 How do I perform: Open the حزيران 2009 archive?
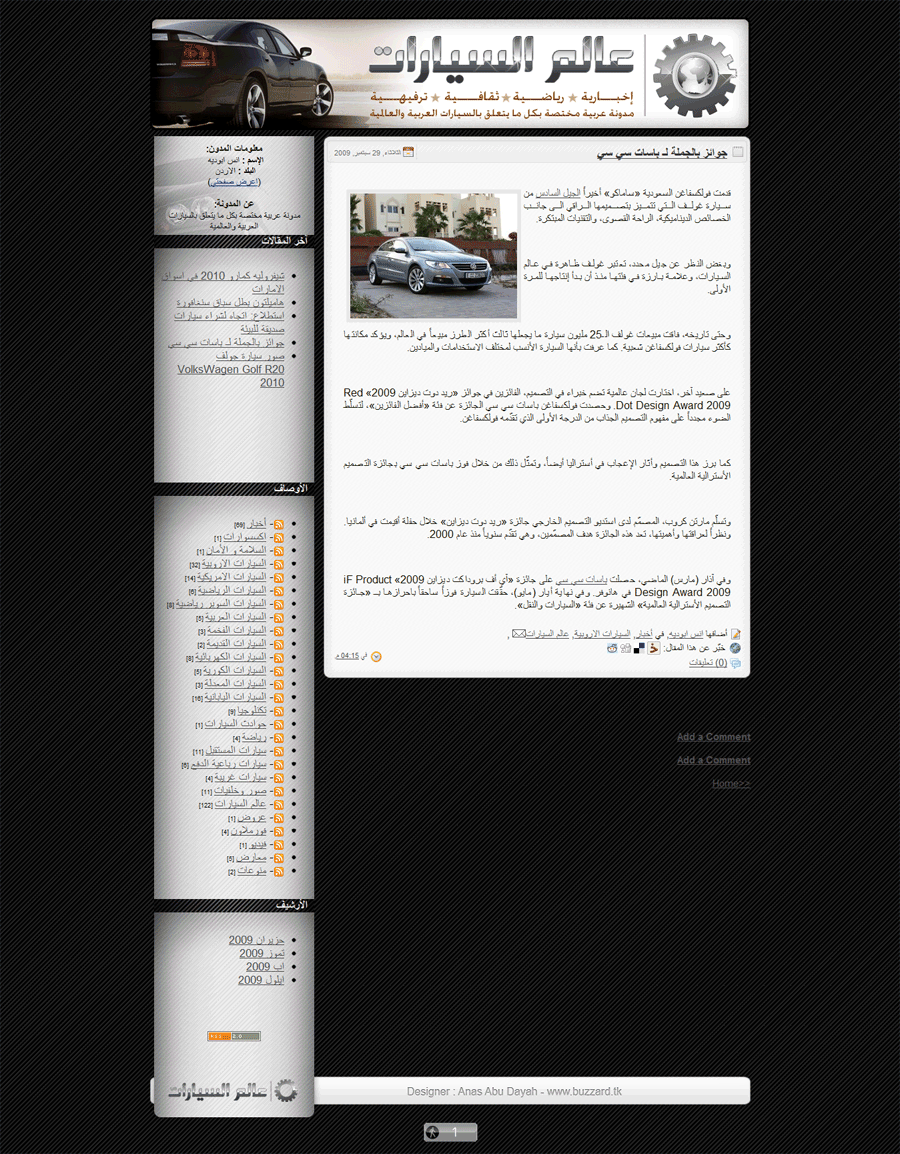tap(256, 940)
